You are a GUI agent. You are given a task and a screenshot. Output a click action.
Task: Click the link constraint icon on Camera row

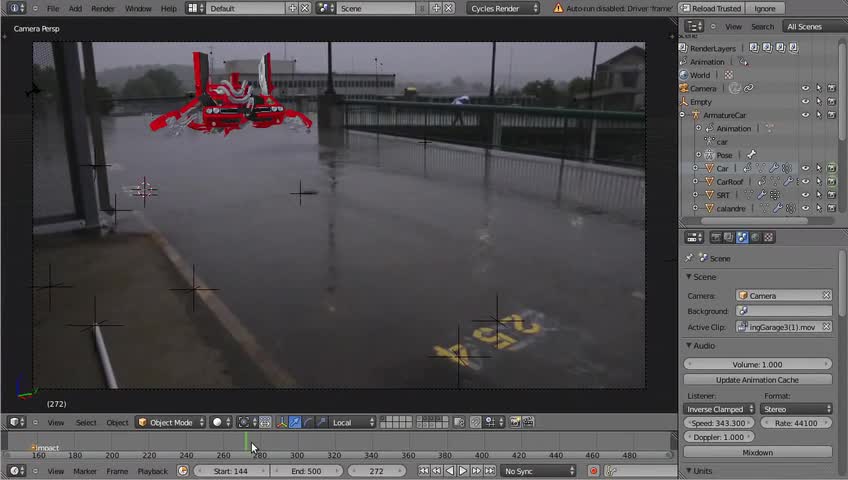point(748,88)
